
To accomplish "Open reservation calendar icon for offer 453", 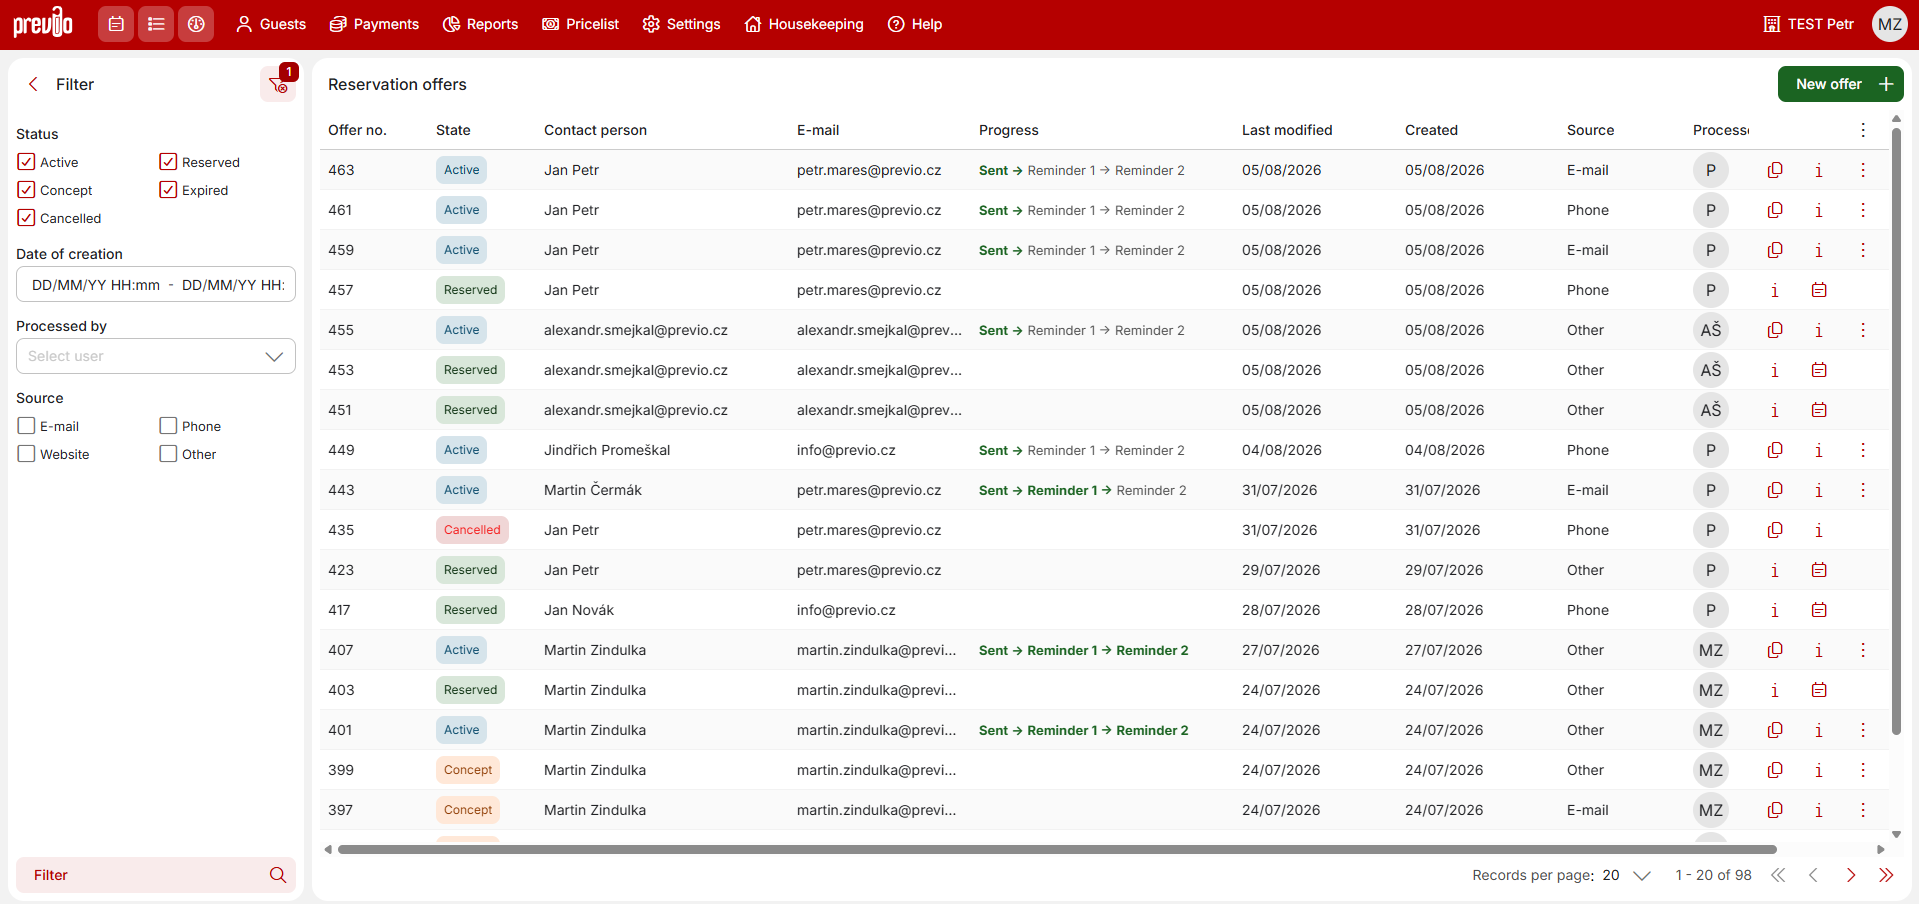I will 1819,370.
